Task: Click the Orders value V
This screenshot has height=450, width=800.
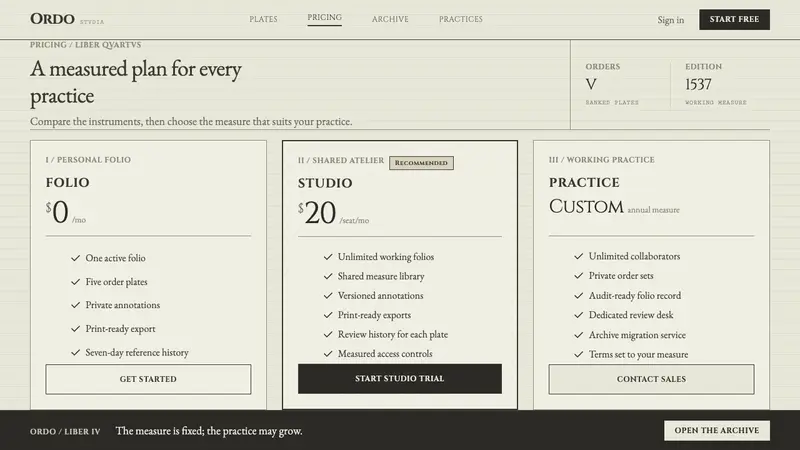Action: point(591,84)
